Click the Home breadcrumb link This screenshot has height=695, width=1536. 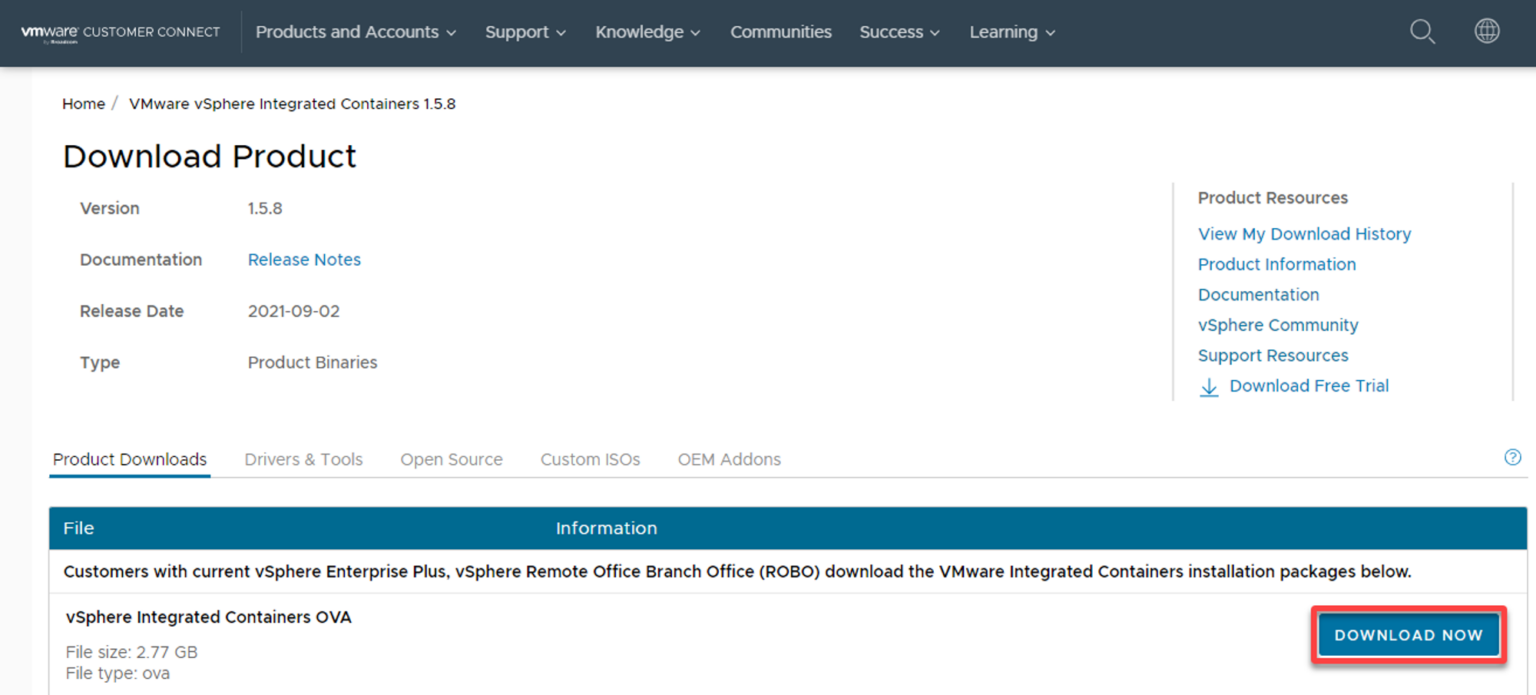pyautogui.click(x=83, y=103)
